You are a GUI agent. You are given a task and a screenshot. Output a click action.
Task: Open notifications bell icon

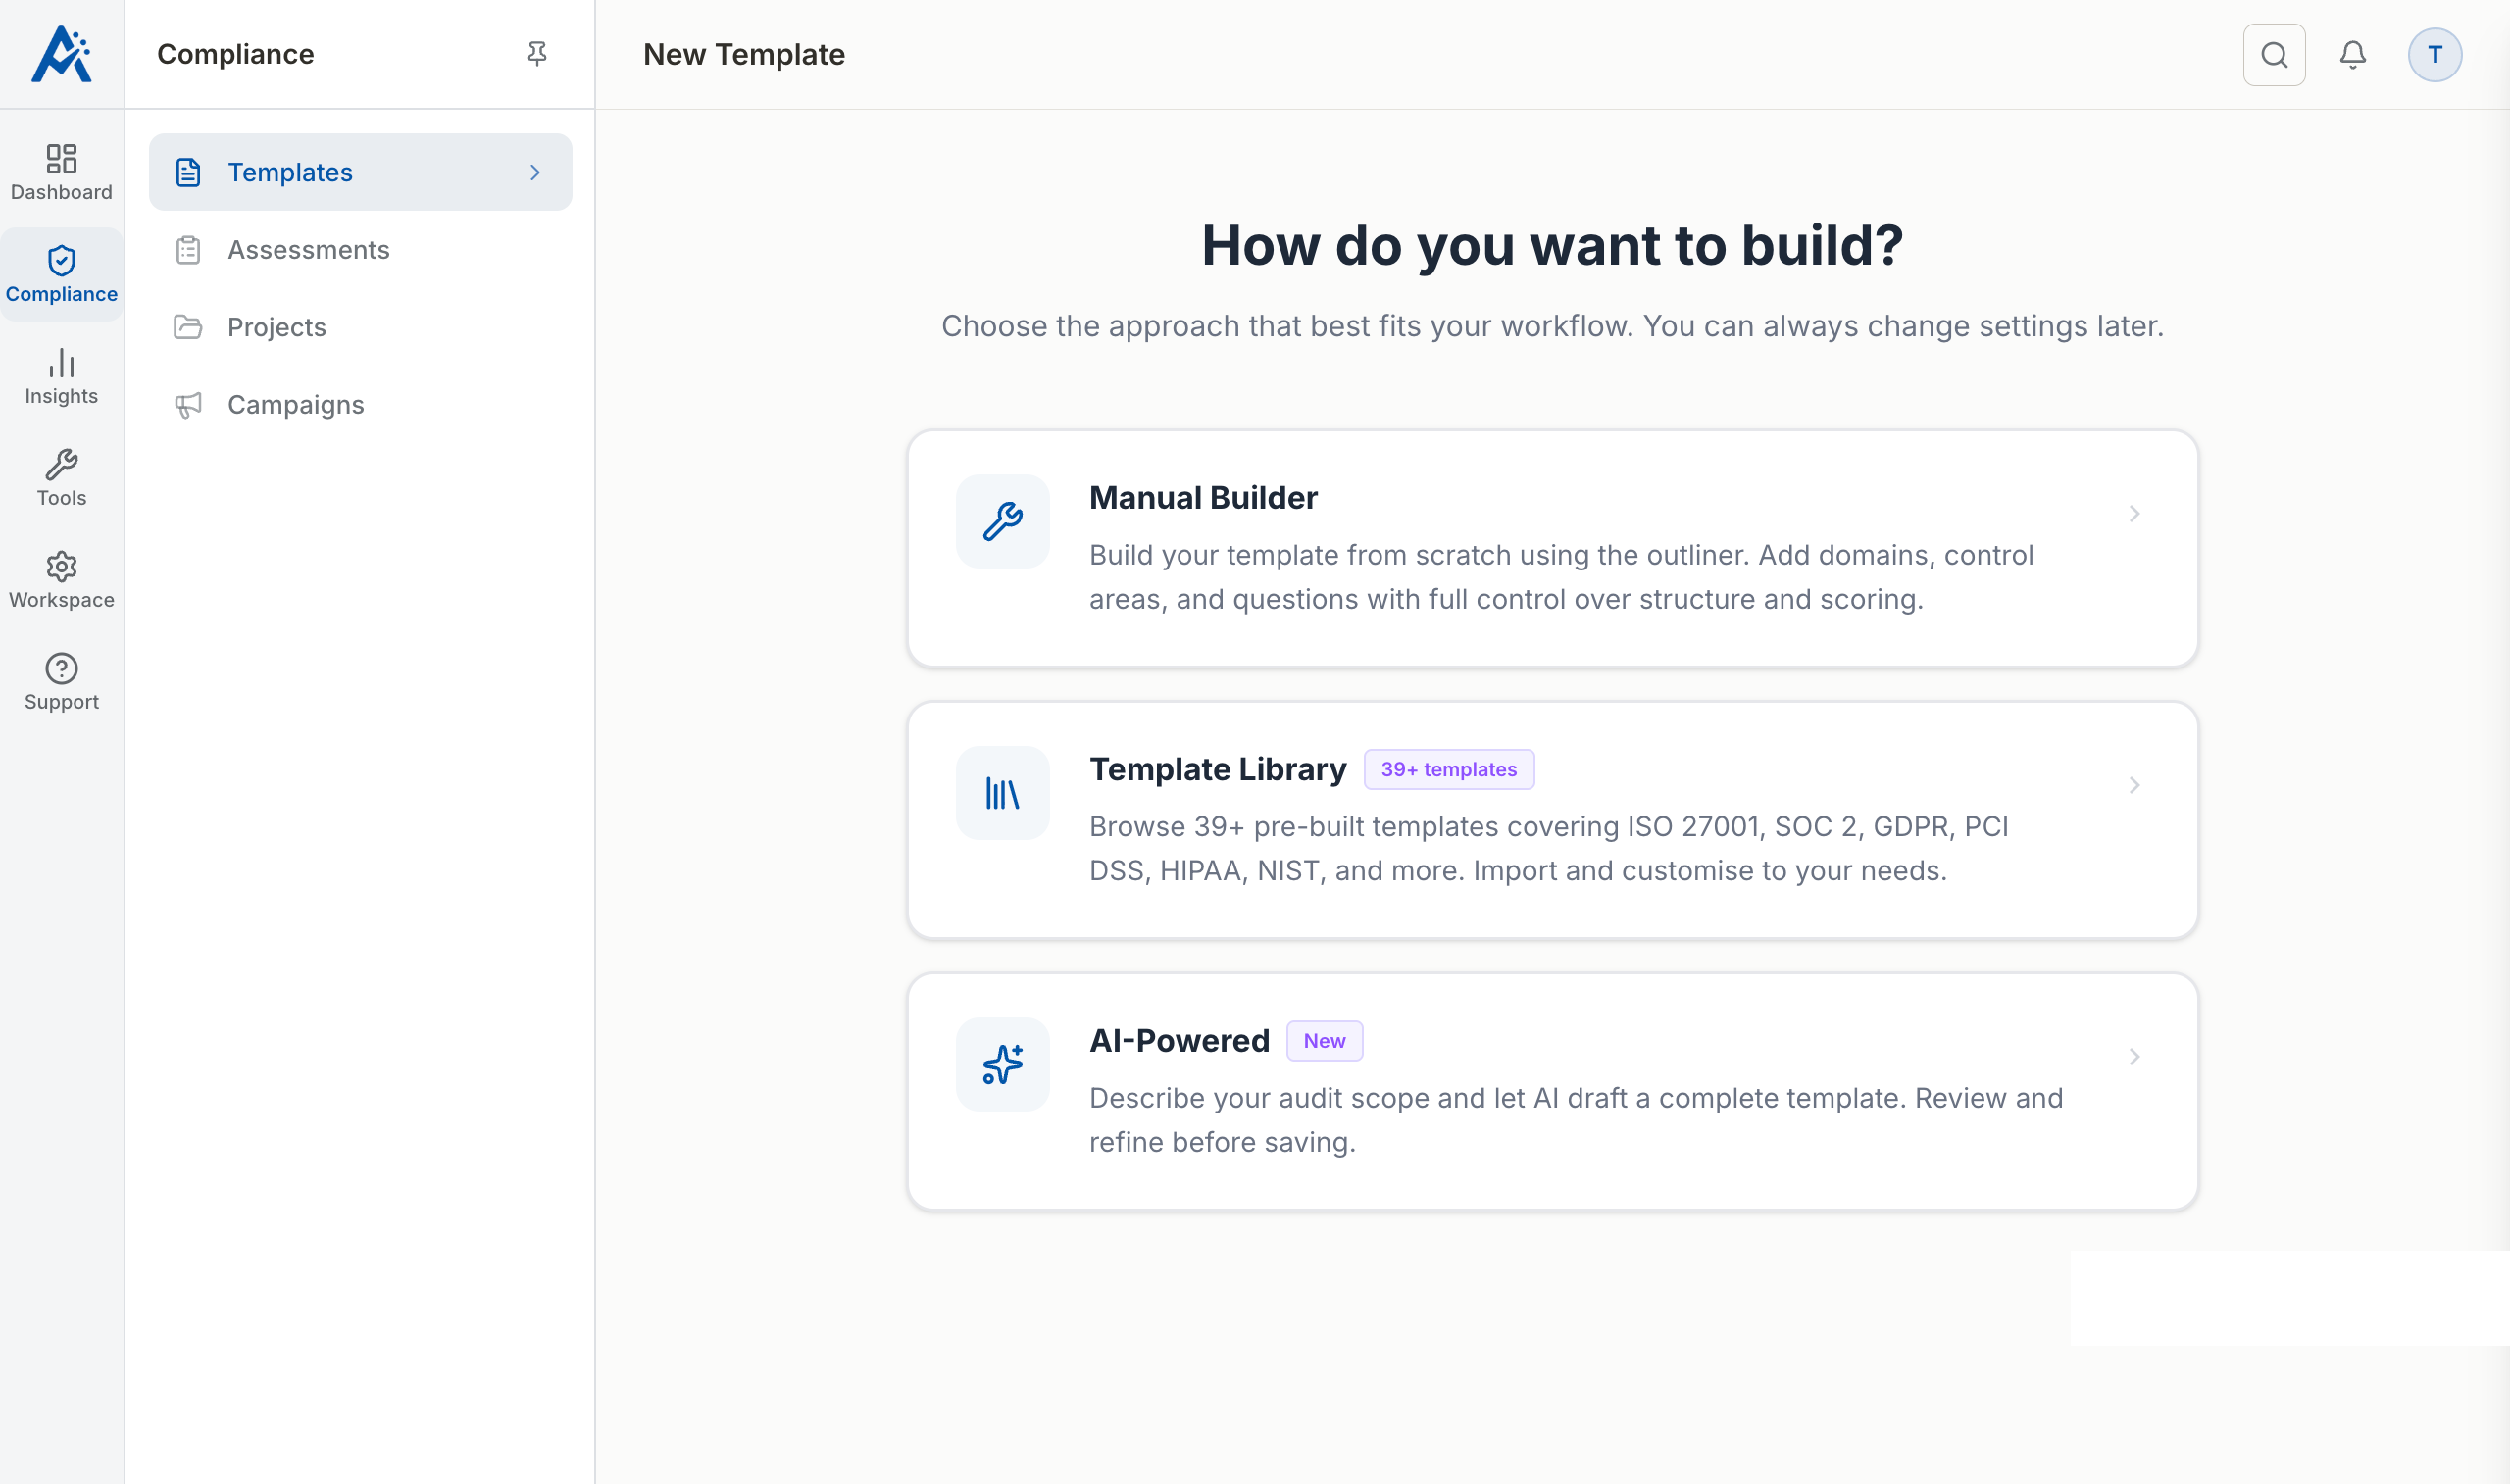[x=2352, y=54]
